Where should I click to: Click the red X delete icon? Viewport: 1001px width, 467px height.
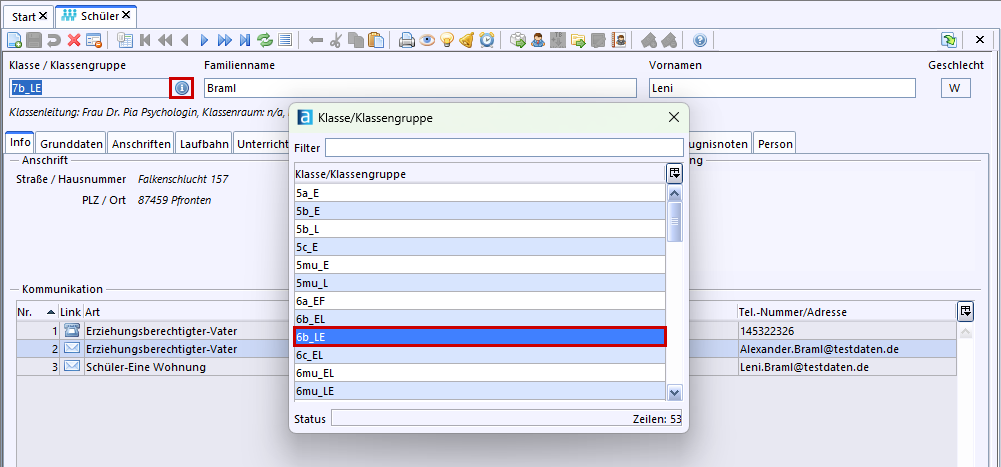[x=74, y=40]
